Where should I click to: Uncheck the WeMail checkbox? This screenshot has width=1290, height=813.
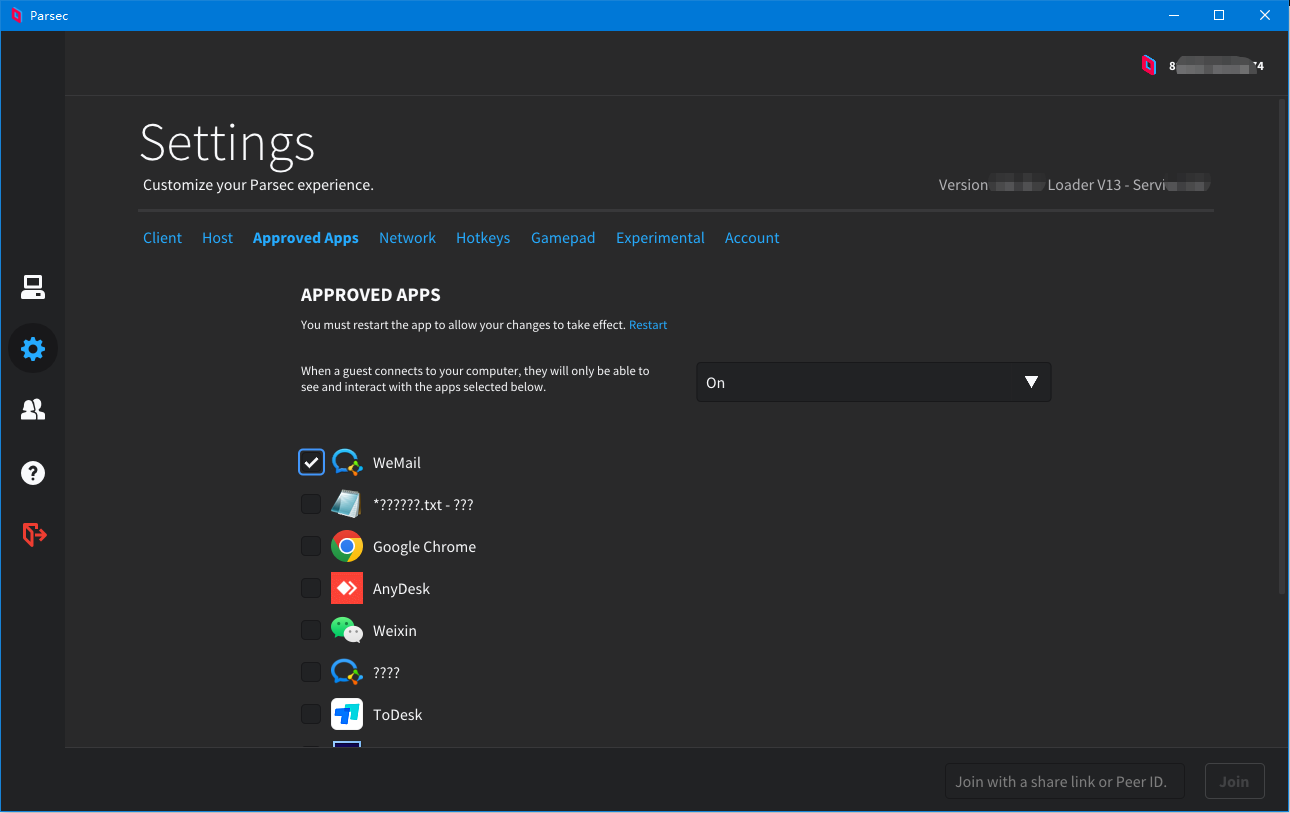point(312,462)
